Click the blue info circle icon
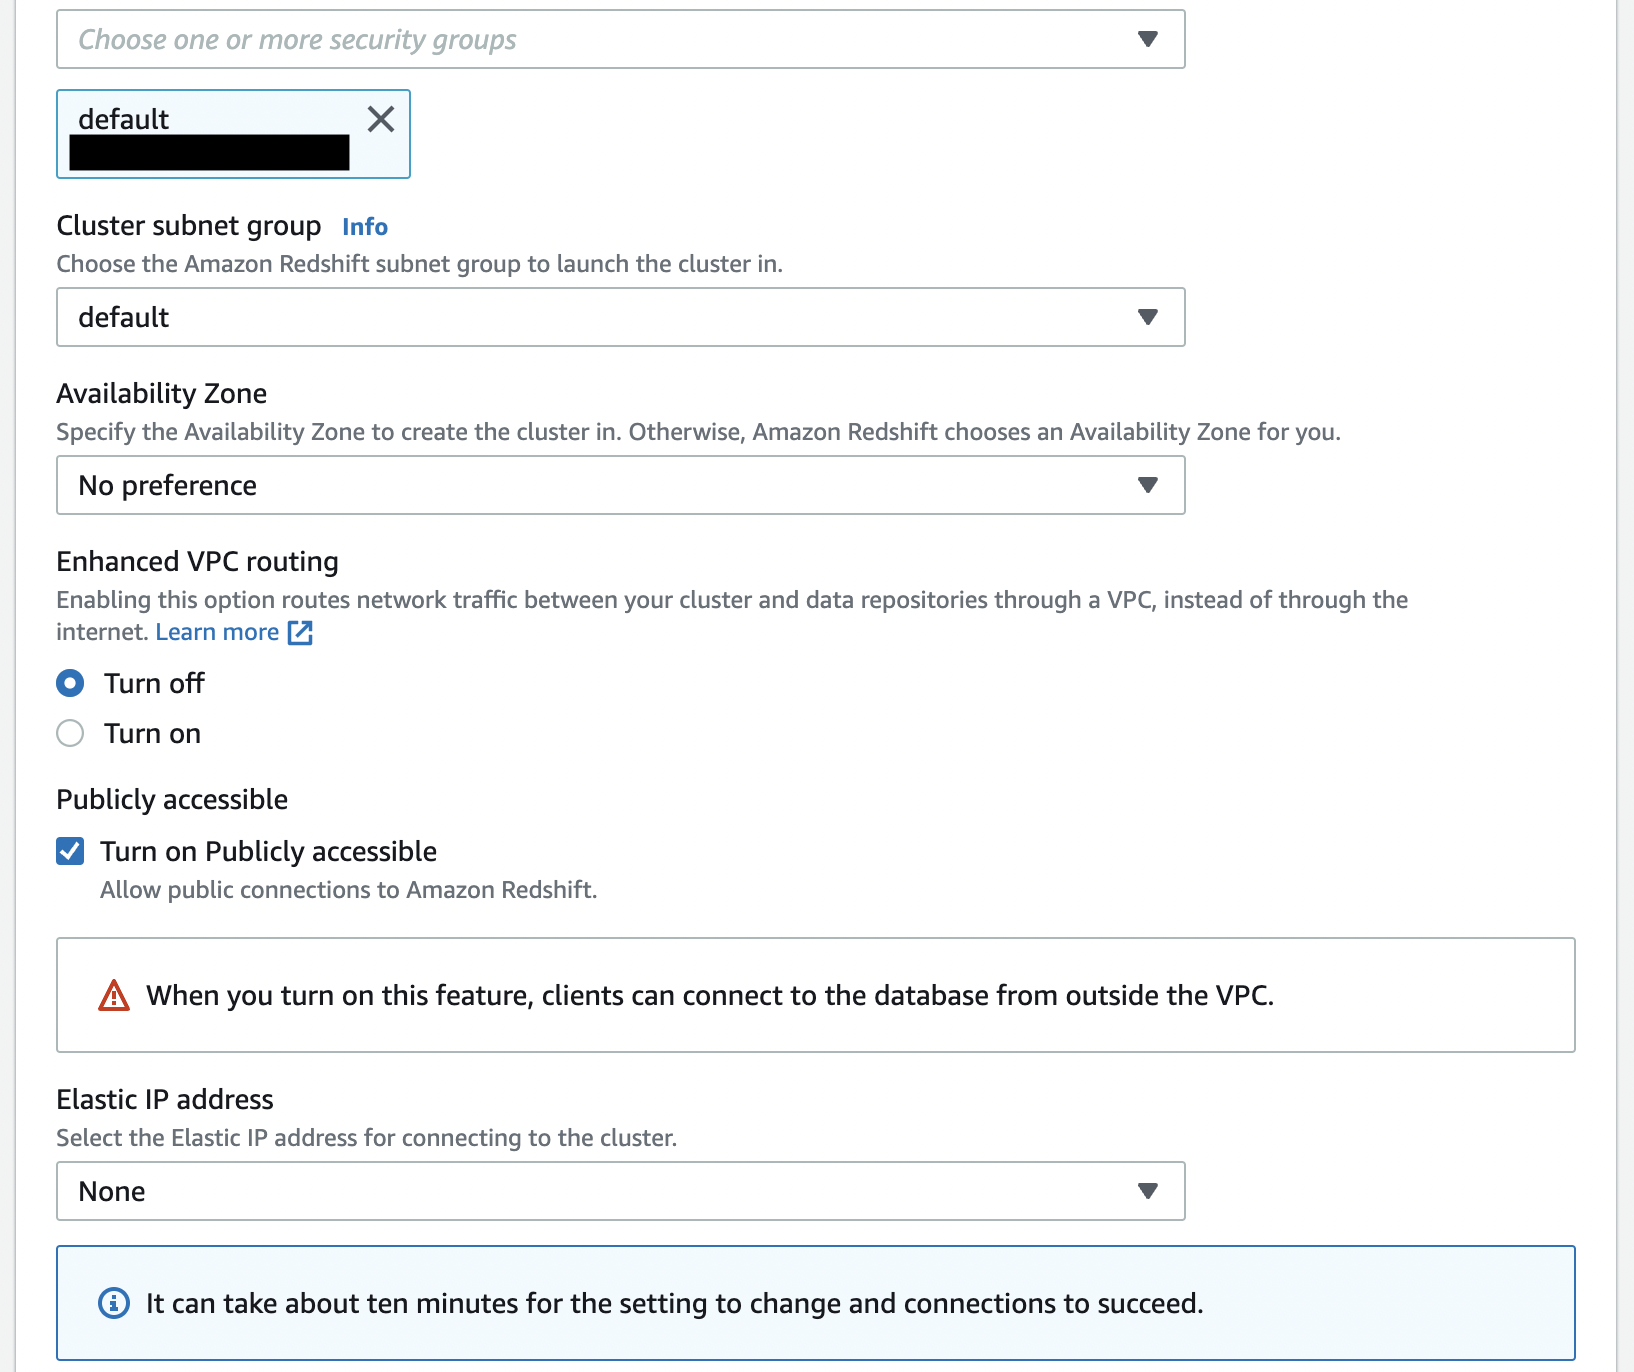This screenshot has width=1634, height=1372. [x=114, y=1303]
